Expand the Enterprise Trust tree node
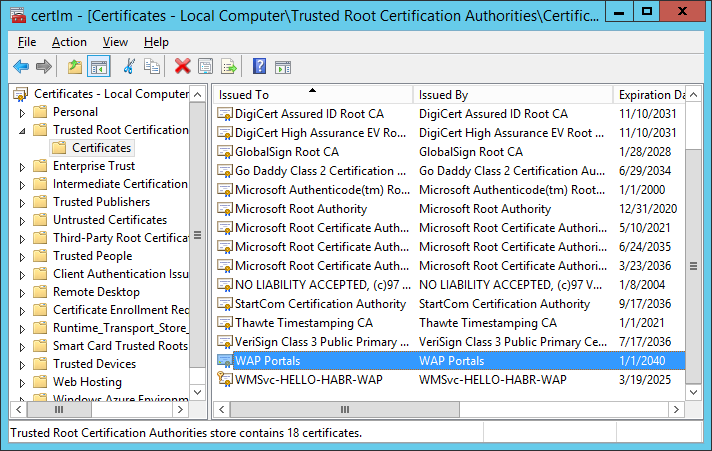 [x=22, y=167]
